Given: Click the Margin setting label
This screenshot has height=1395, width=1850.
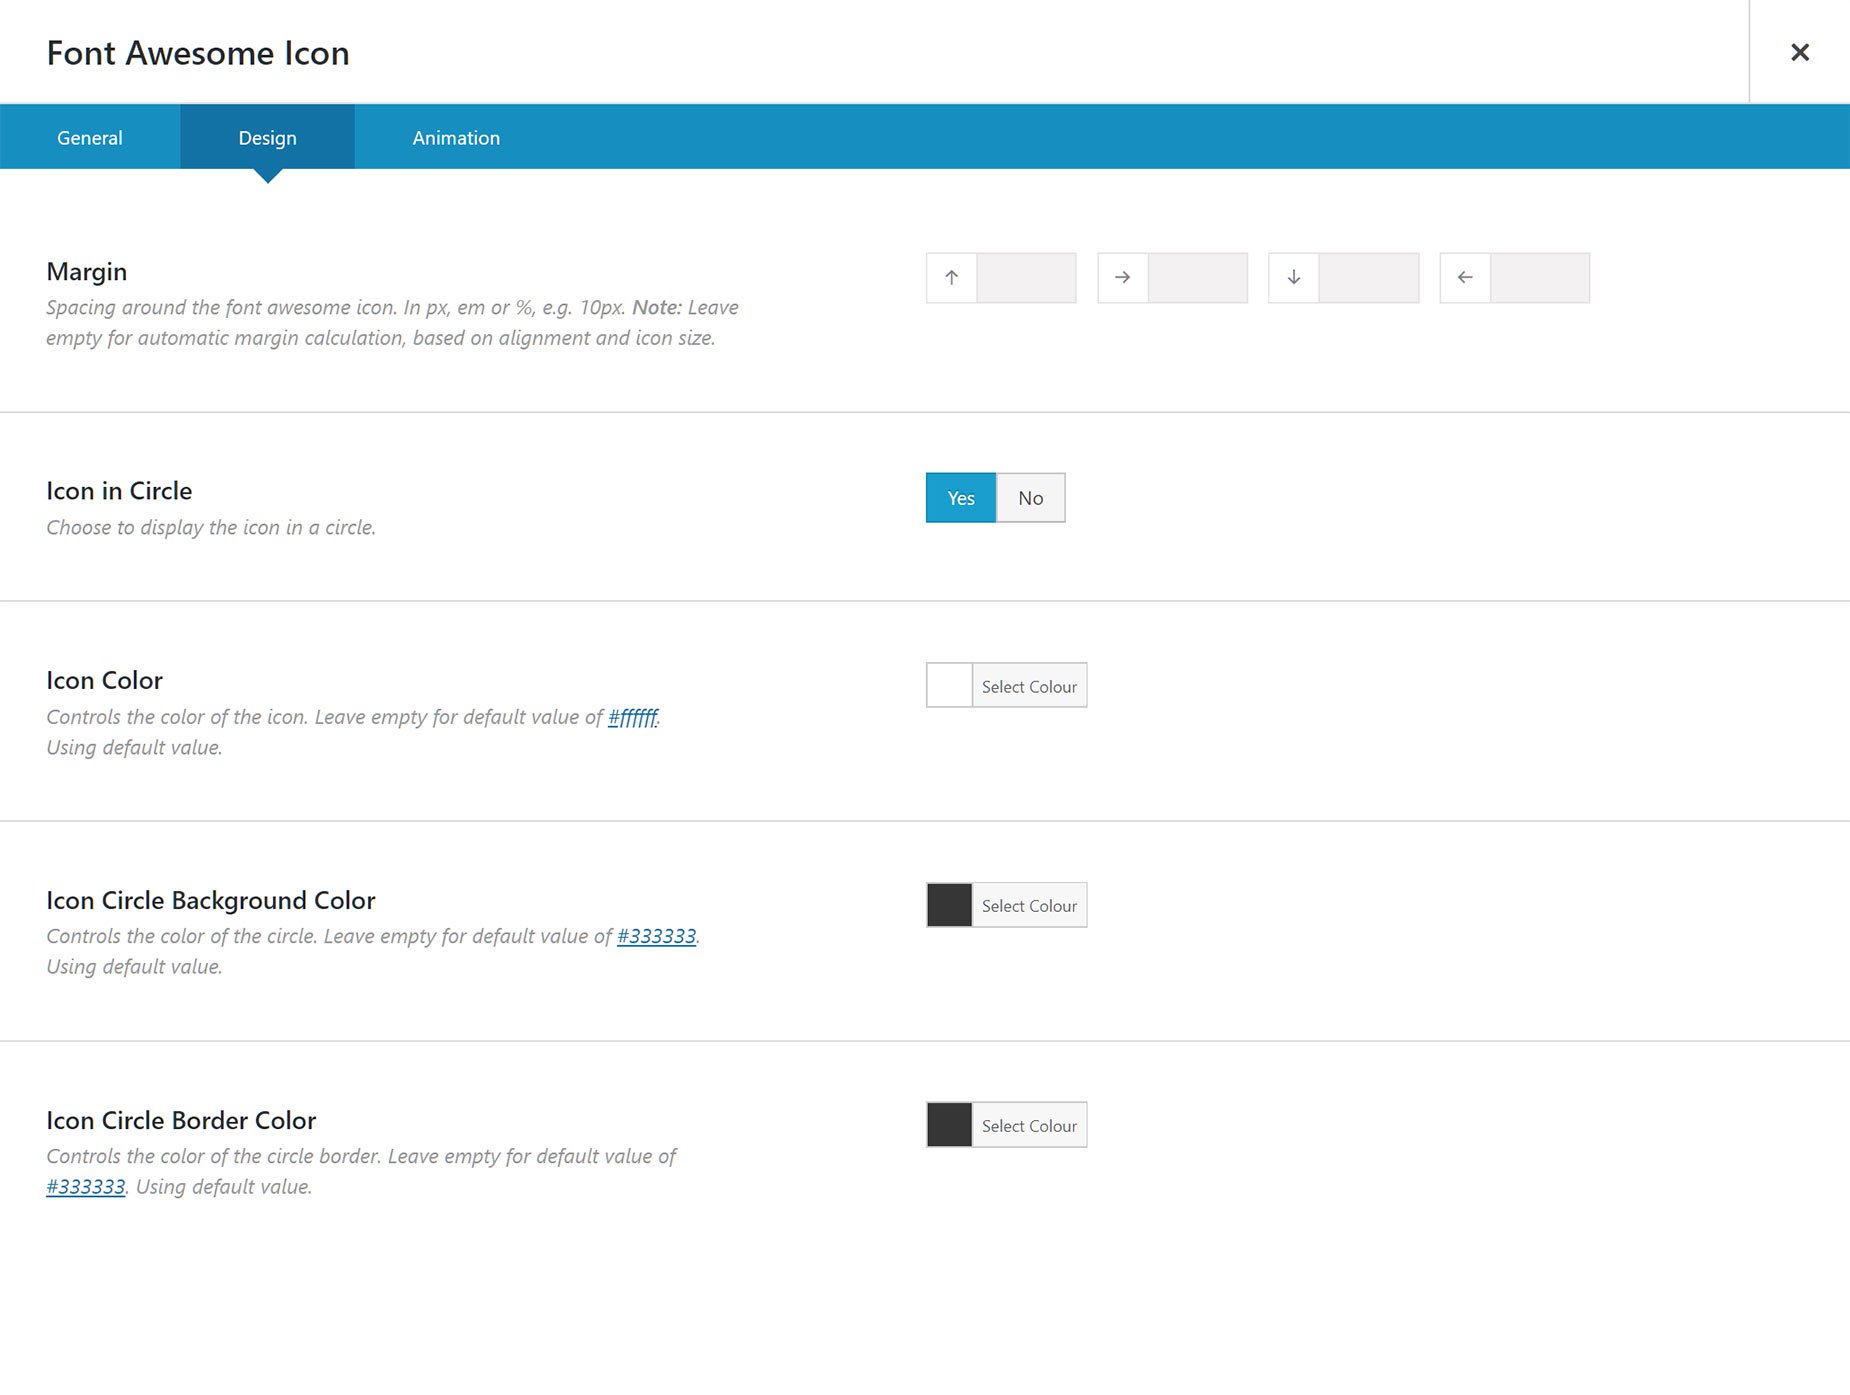Looking at the screenshot, I should [x=87, y=272].
